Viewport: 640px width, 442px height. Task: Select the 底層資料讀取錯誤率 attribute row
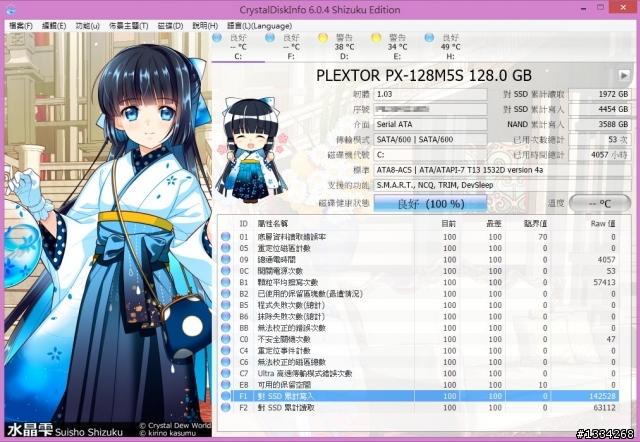click(418, 237)
